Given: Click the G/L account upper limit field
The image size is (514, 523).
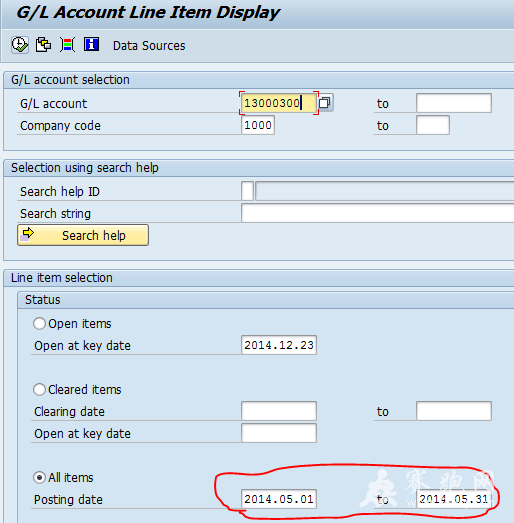Looking at the screenshot, I should 454,103.
